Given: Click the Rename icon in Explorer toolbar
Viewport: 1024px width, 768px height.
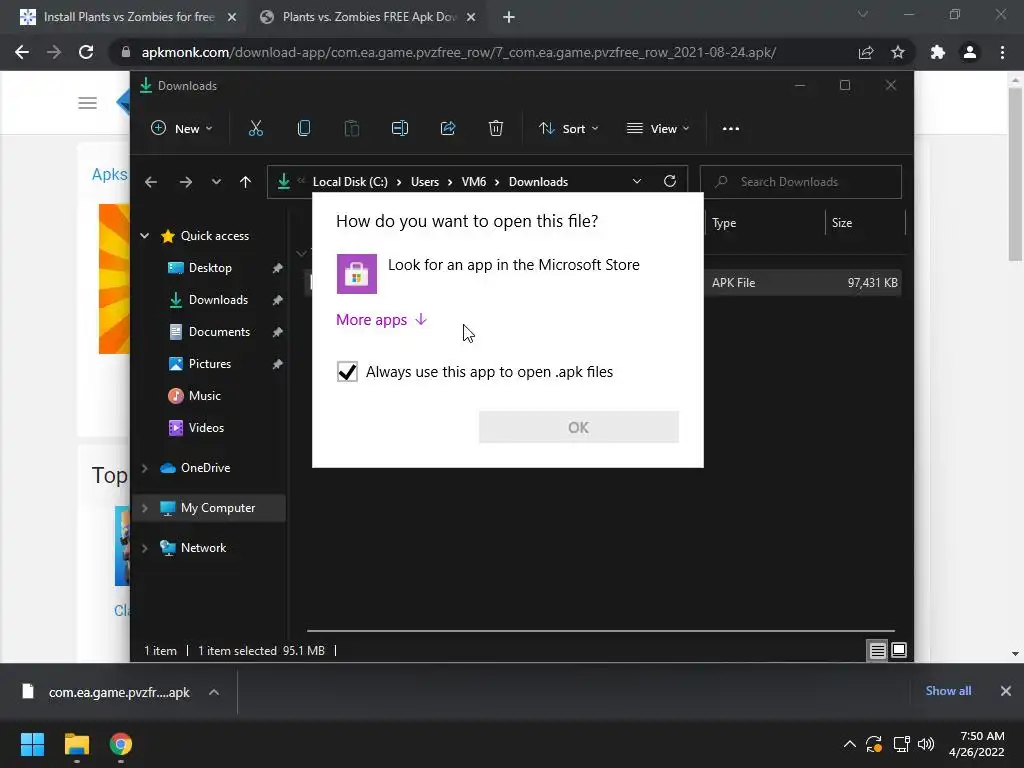Looking at the screenshot, I should [x=400, y=129].
